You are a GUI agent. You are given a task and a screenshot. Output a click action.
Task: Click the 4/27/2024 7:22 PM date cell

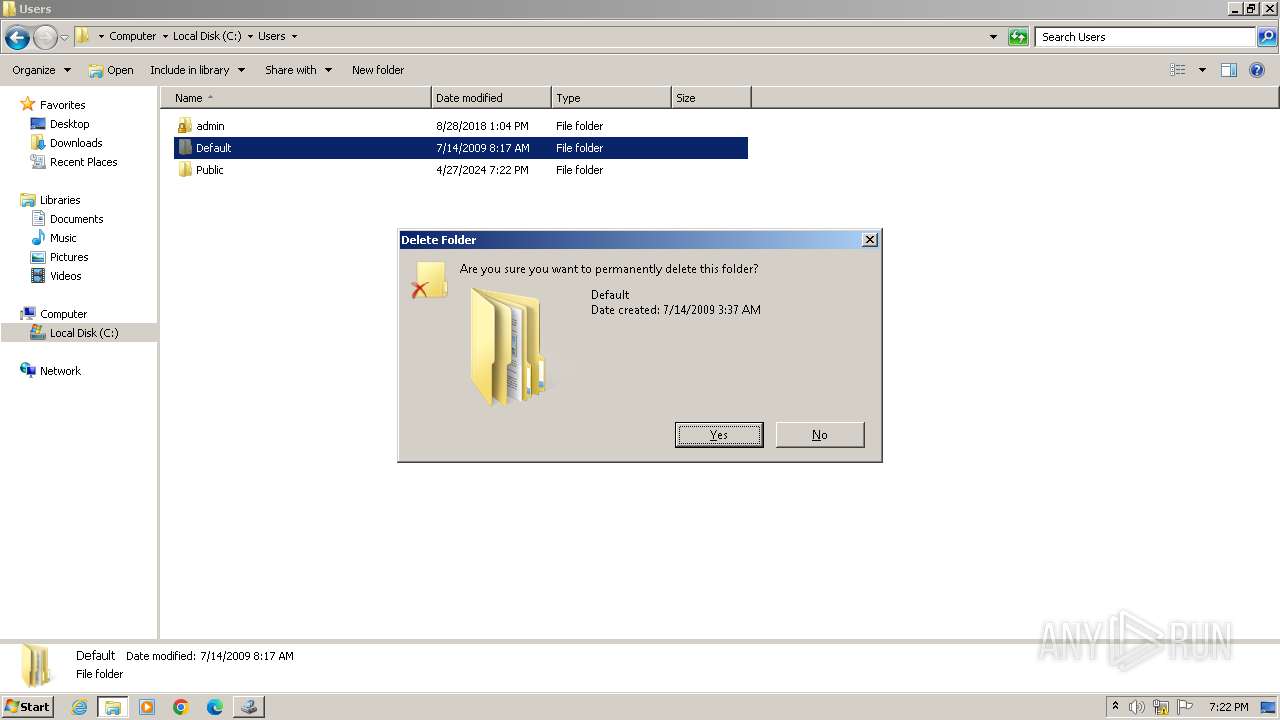pyautogui.click(x=482, y=170)
